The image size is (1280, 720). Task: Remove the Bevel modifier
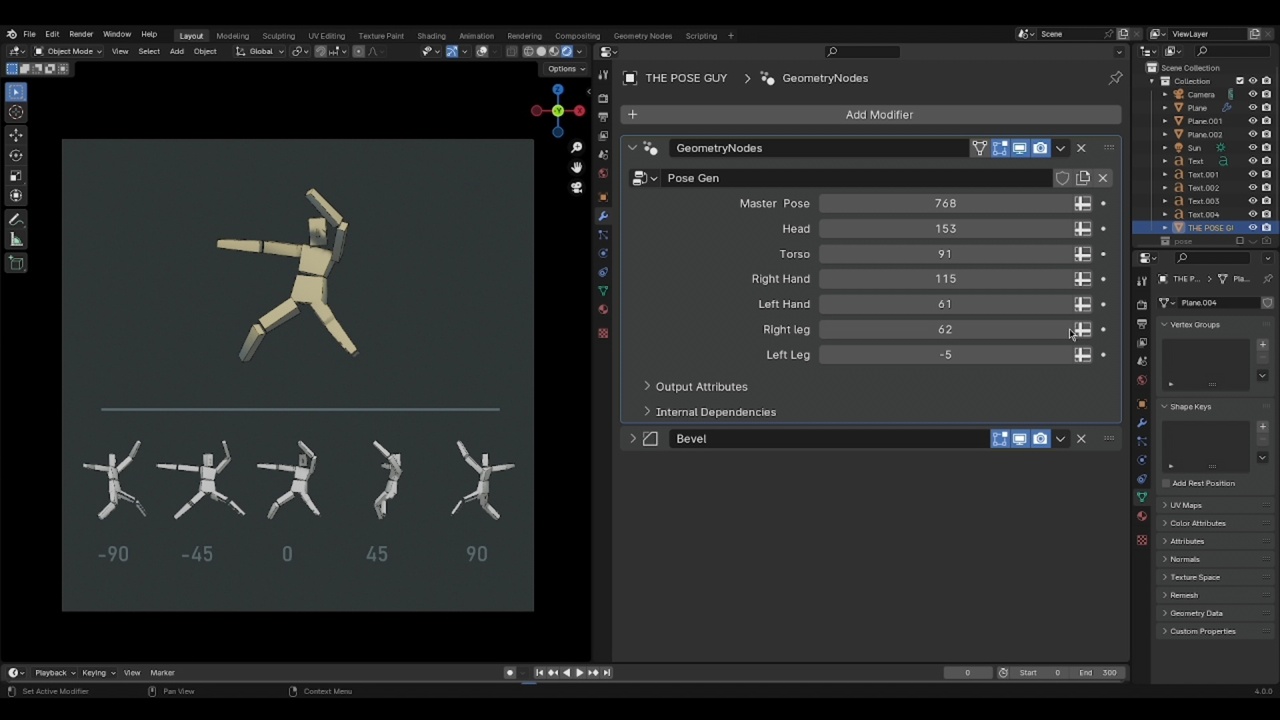click(x=1081, y=439)
